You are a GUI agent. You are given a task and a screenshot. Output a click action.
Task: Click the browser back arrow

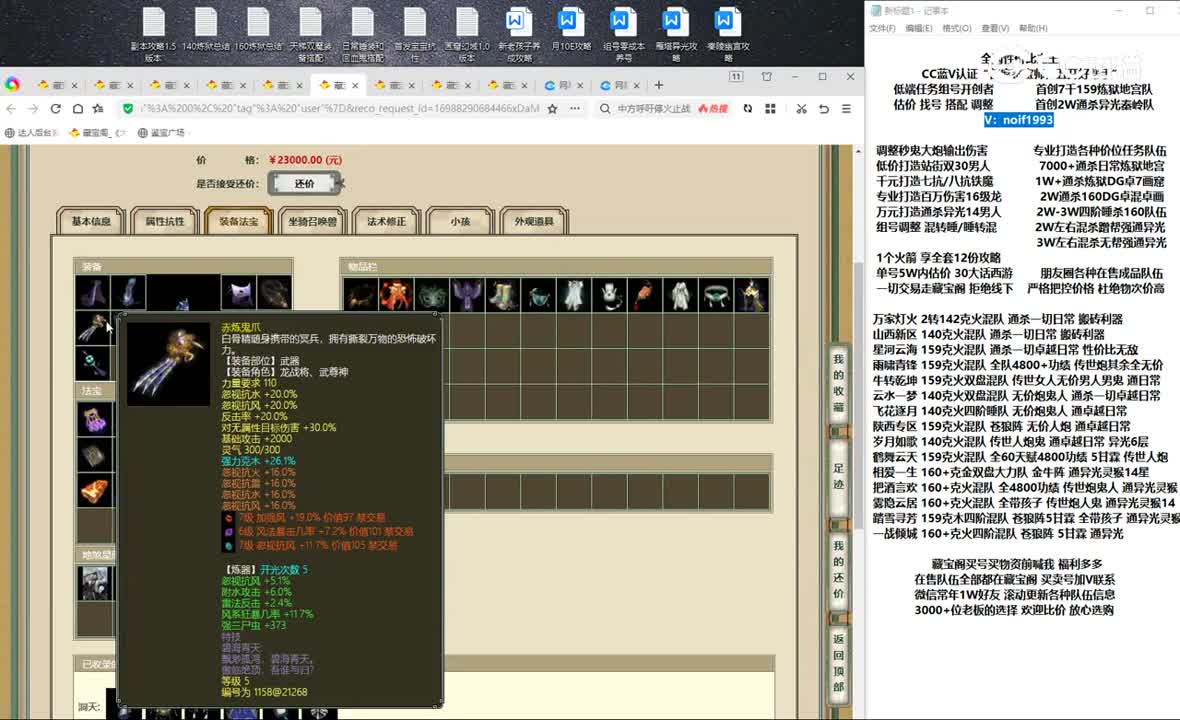11,108
